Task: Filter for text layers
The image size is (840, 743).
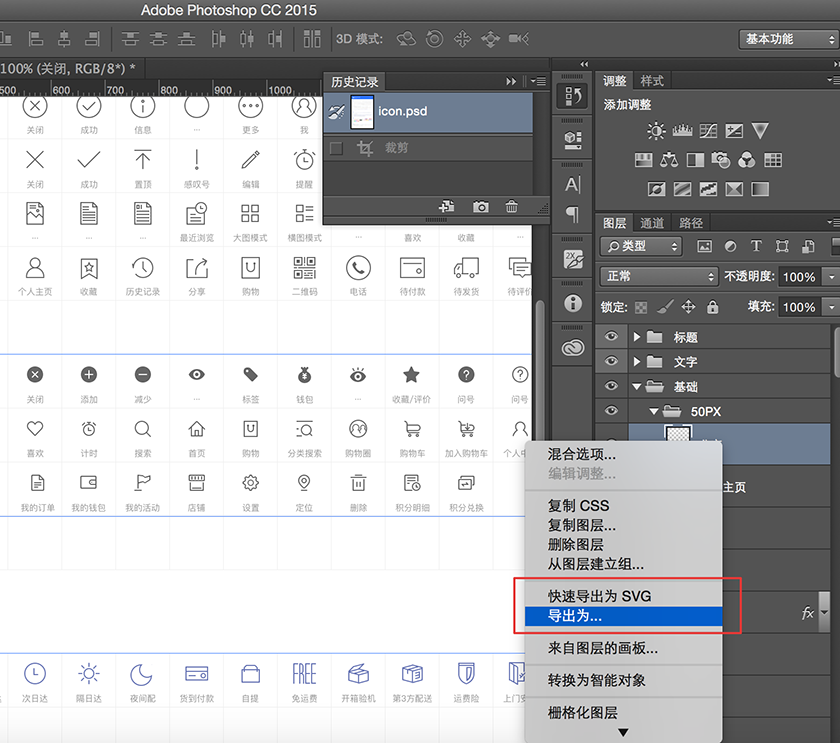Action: point(756,246)
